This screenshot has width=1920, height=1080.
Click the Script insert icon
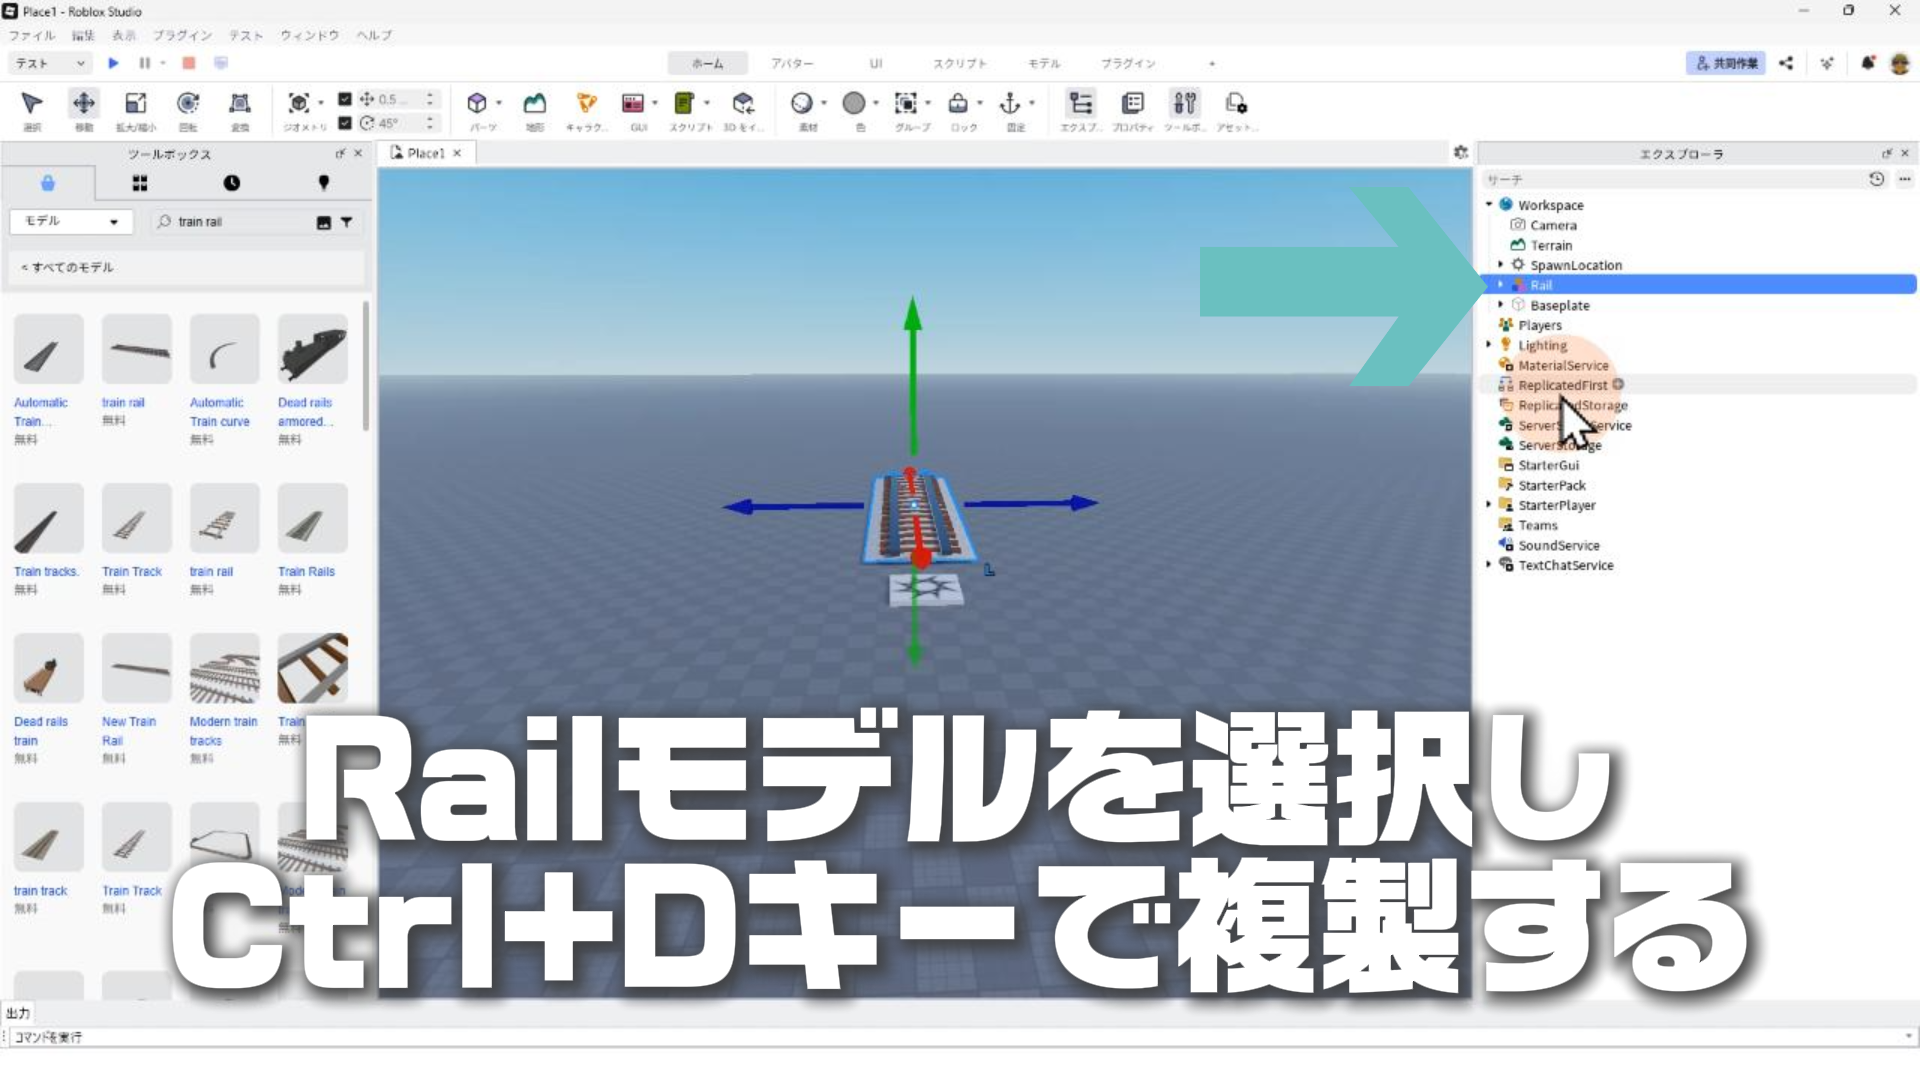(x=684, y=104)
